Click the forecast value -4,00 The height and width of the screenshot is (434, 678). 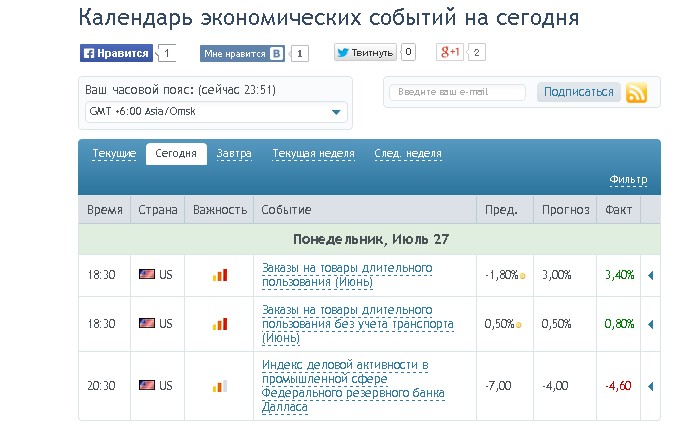click(x=555, y=386)
